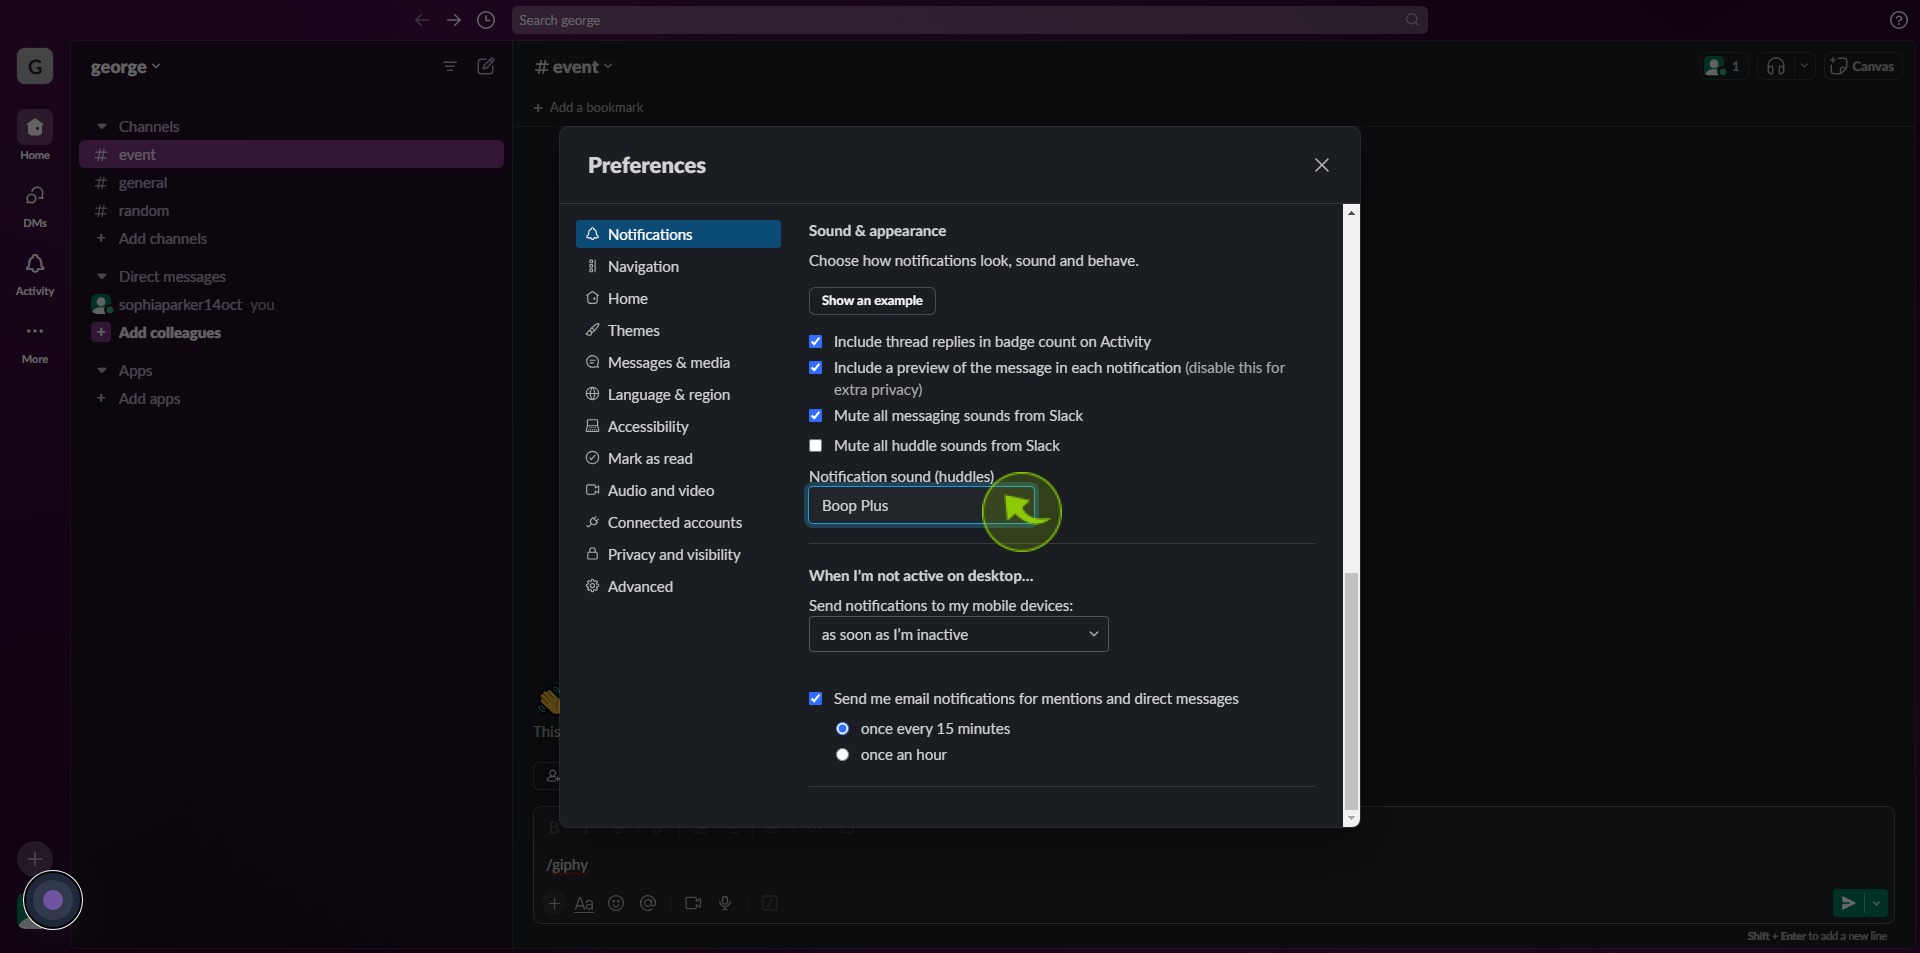Open send options chevron
Image resolution: width=1920 pixels, height=953 pixels.
coord(1876,903)
